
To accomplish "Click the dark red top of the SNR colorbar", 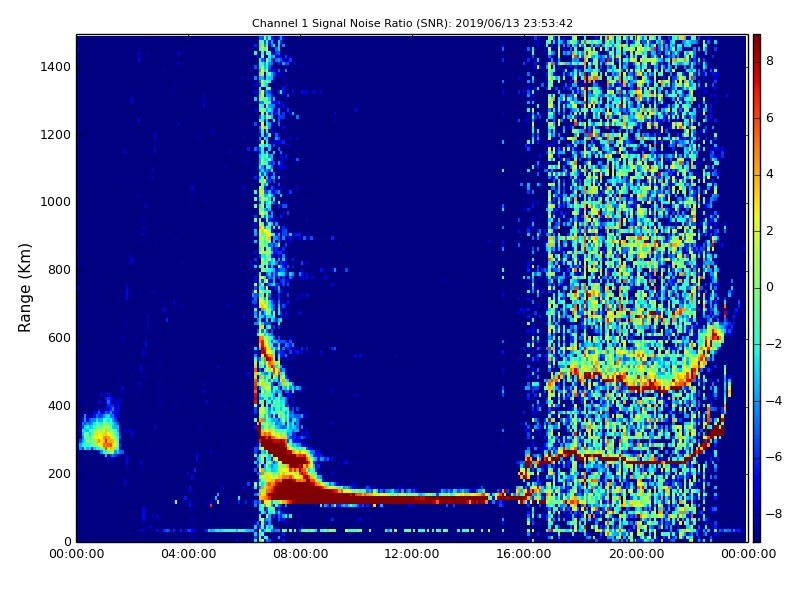I will (757, 42).
